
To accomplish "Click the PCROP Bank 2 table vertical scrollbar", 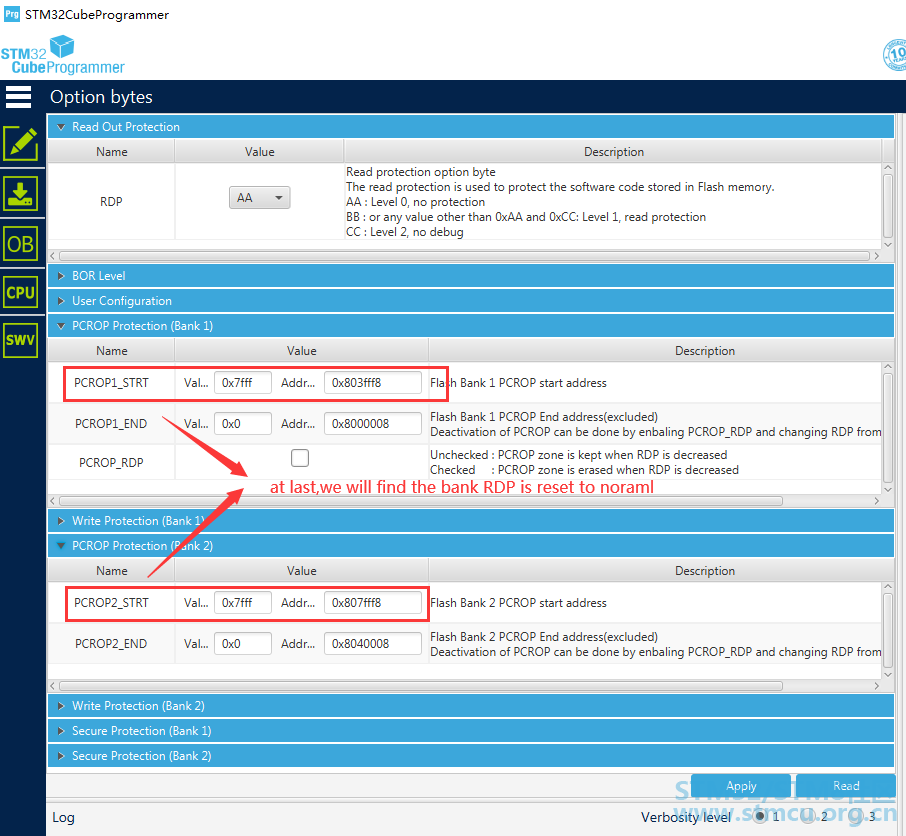I will coord(888,630).
